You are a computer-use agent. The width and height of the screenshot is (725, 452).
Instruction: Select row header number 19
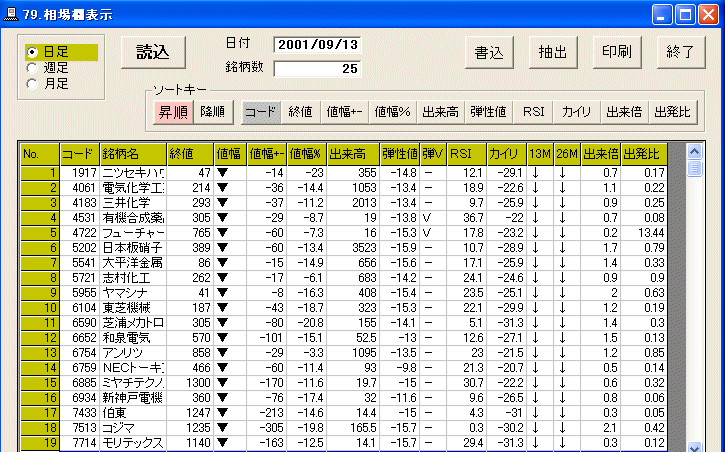(40, 443)
